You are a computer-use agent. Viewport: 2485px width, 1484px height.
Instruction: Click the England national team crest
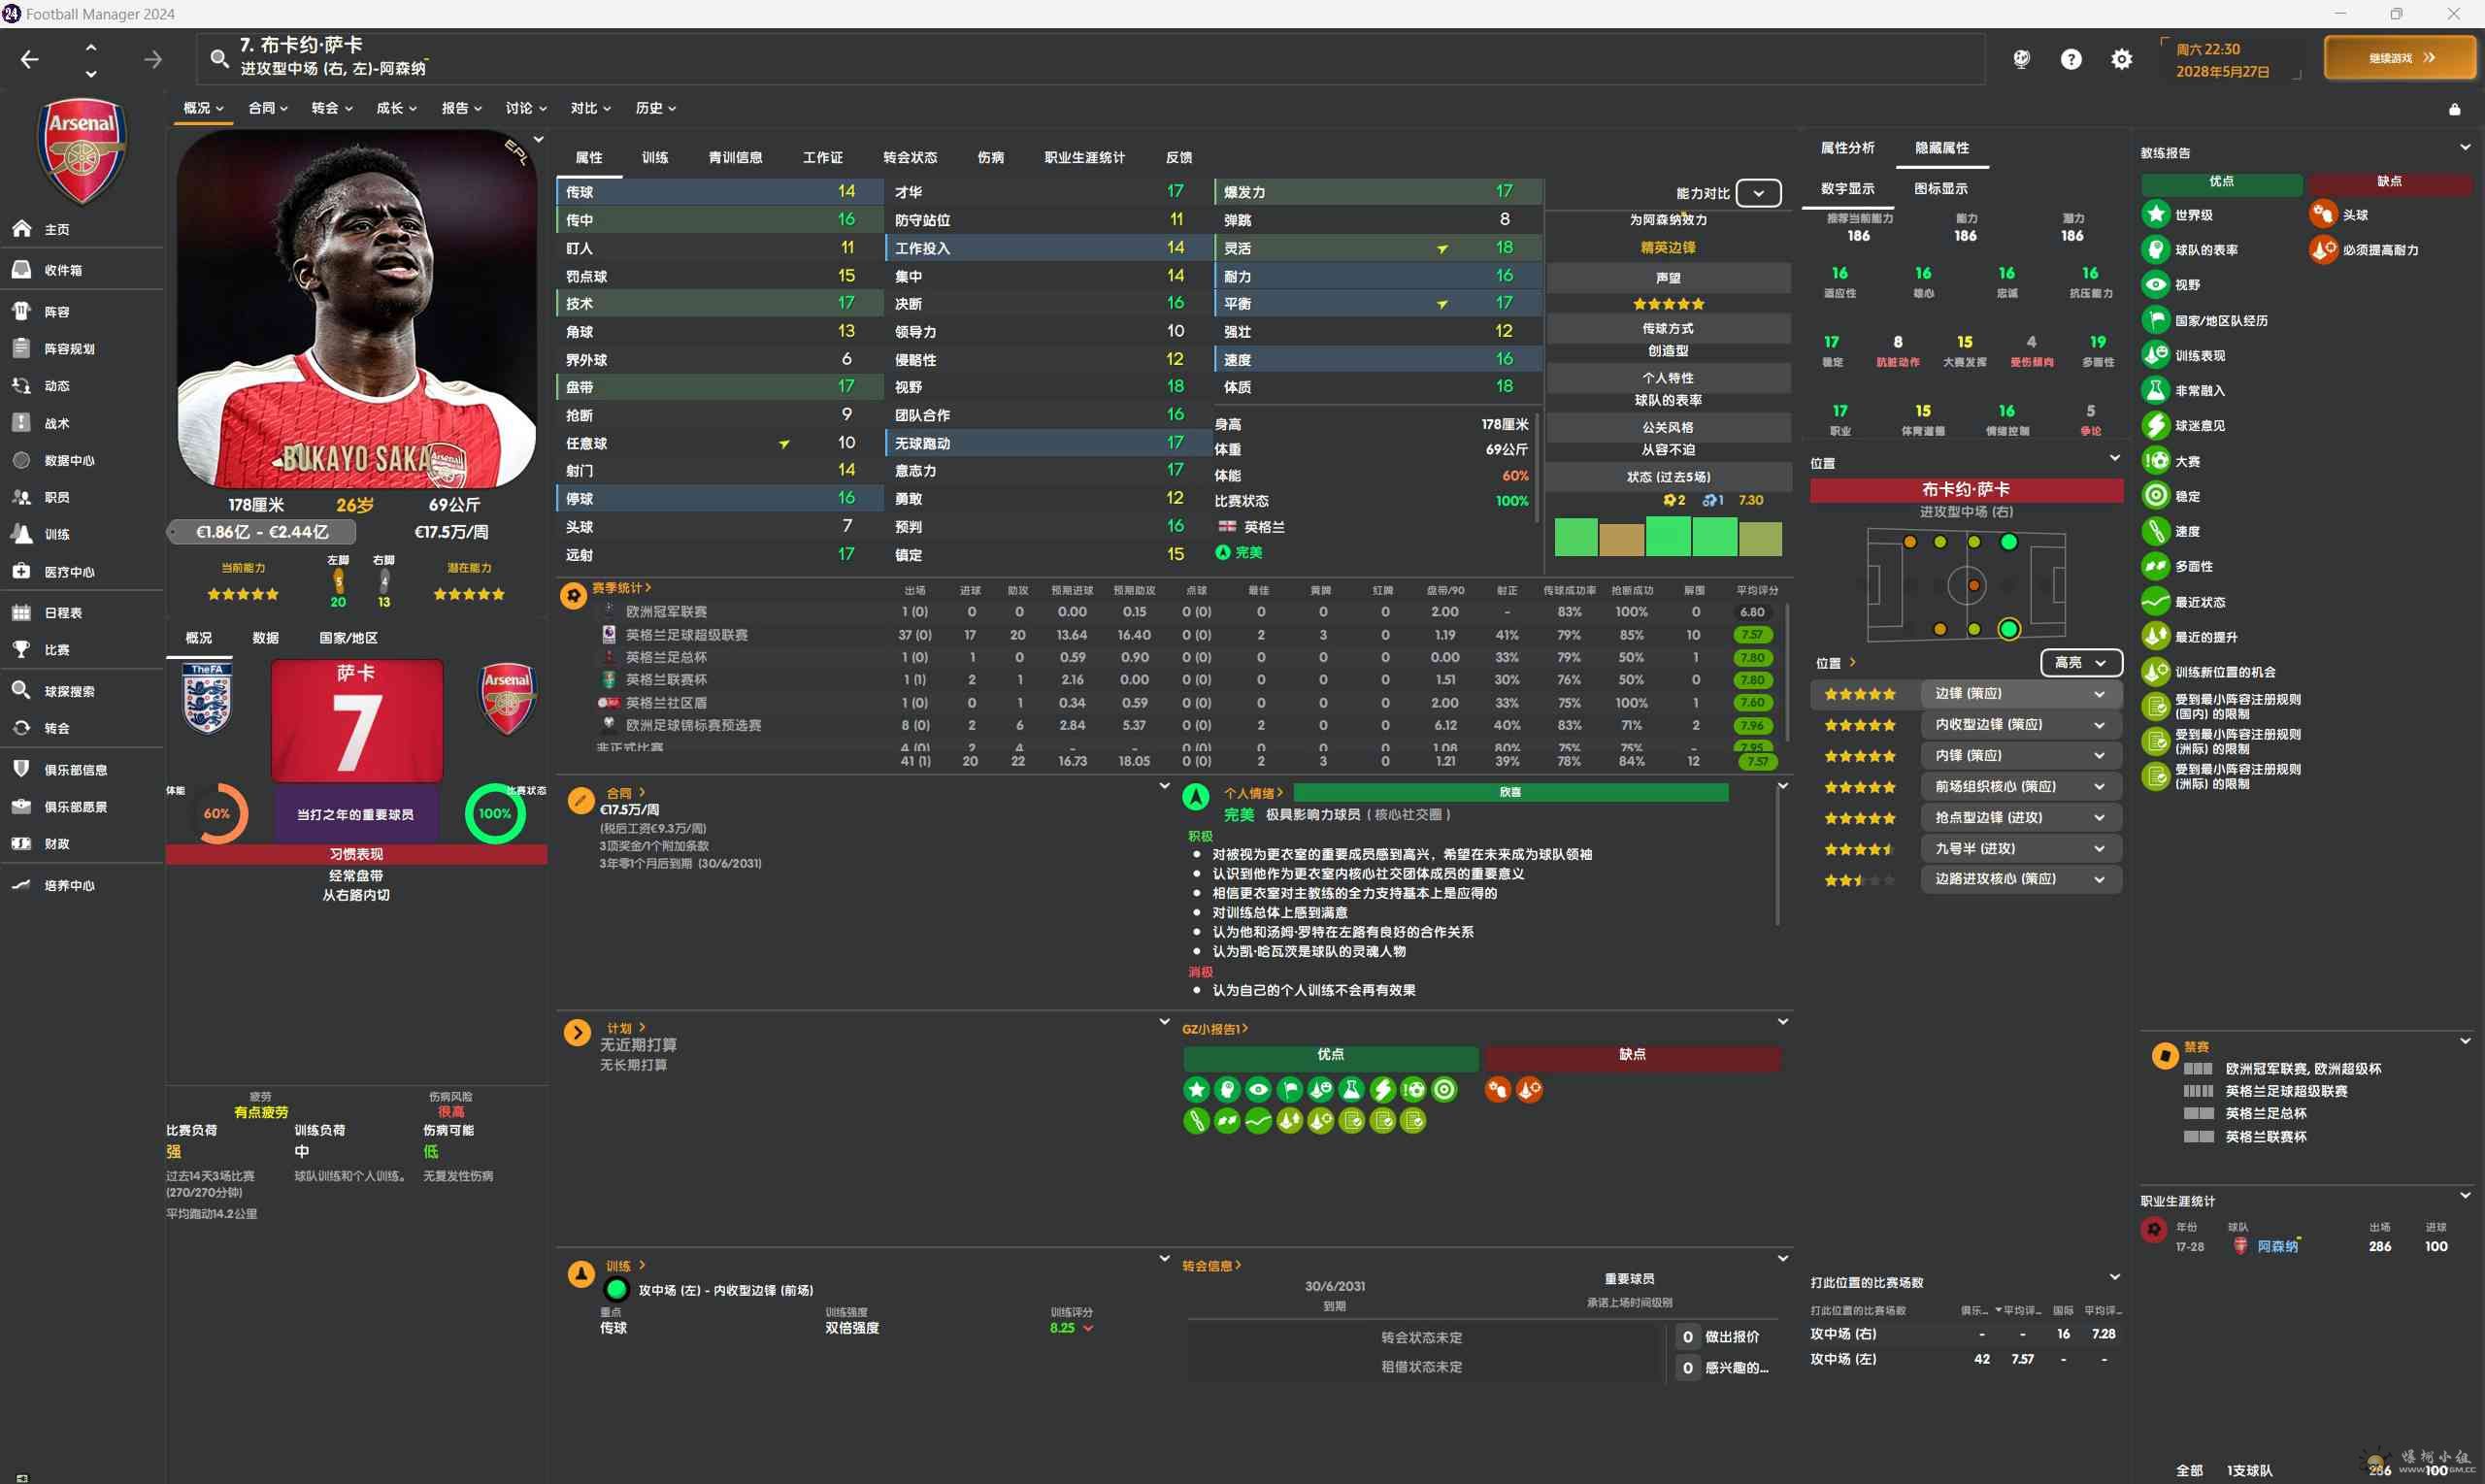pos(207,698)
